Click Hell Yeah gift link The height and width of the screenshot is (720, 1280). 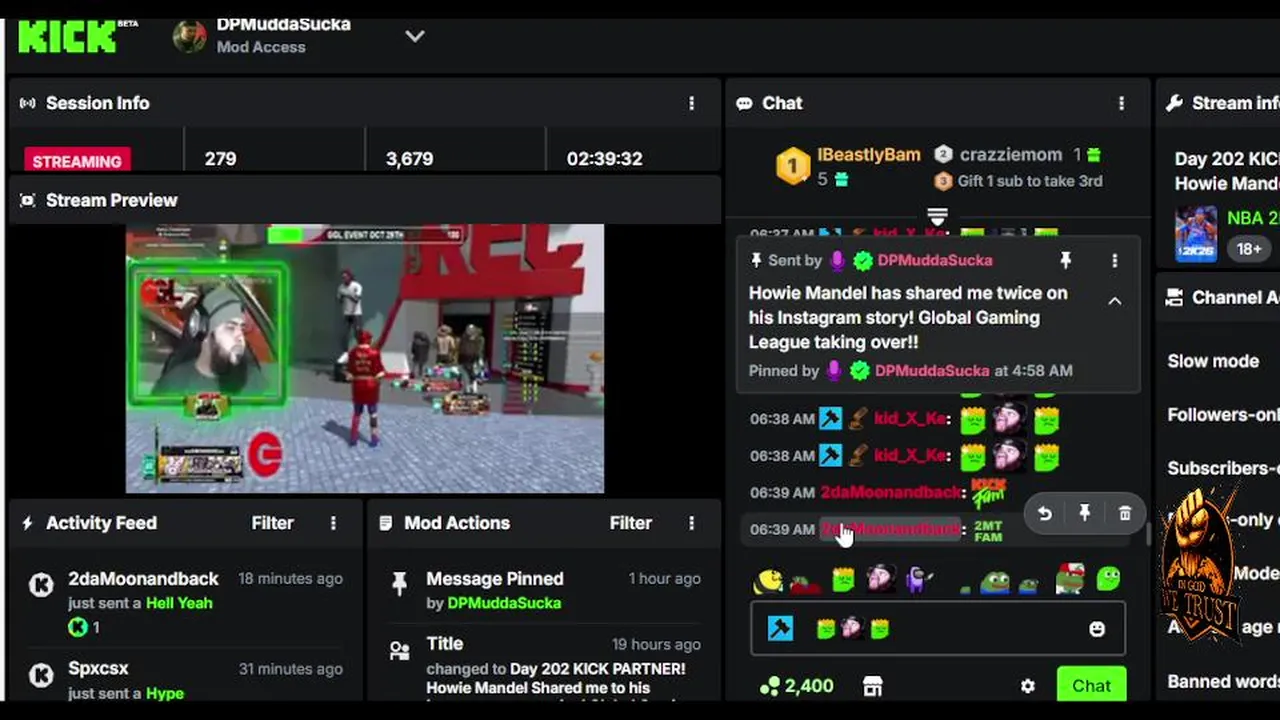click(179, 603)
